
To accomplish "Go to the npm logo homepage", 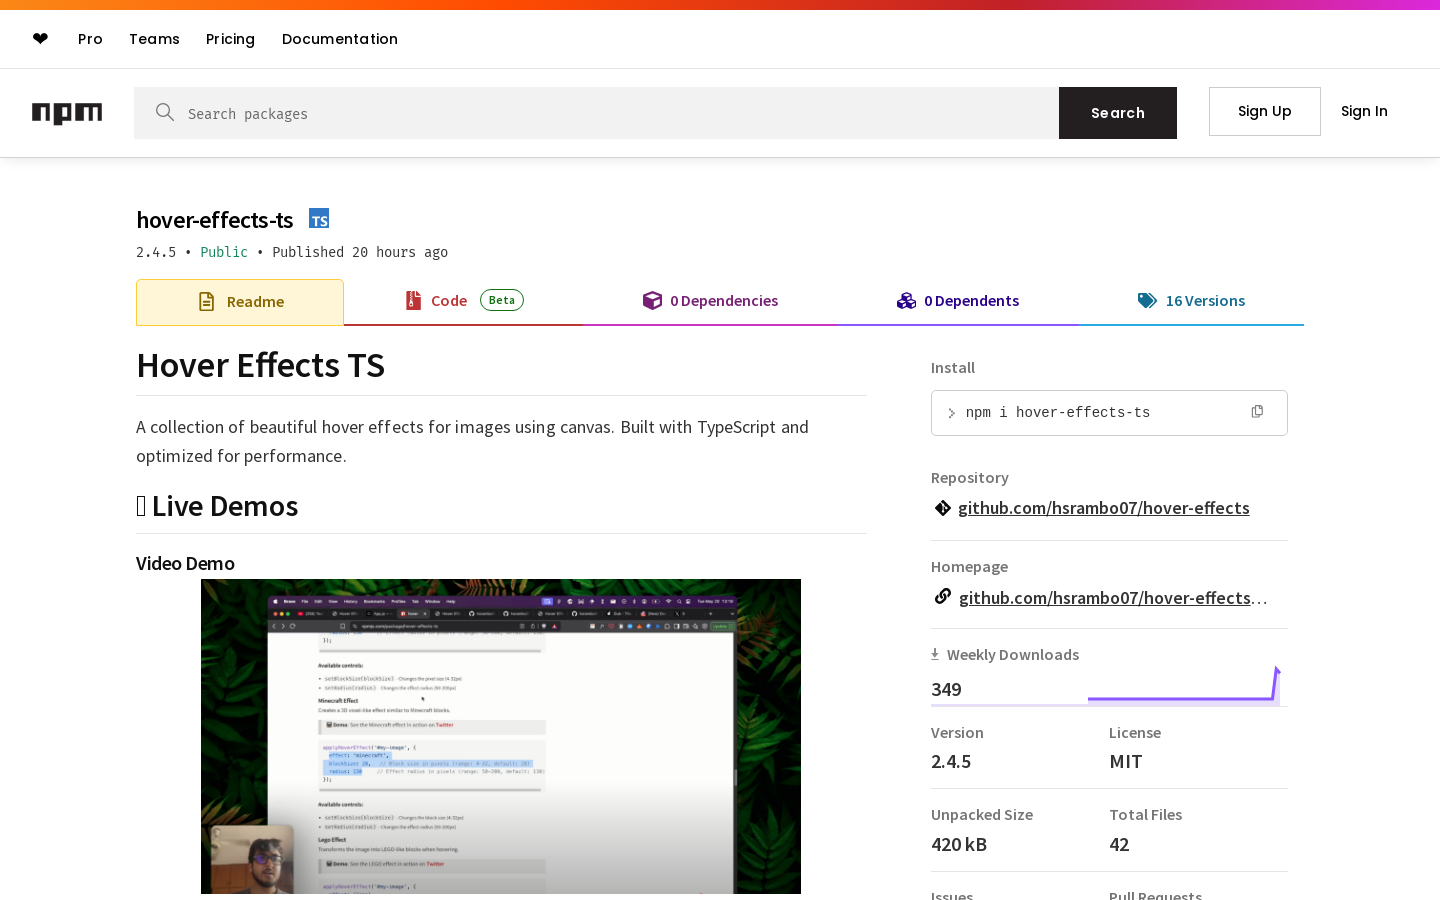I will pyautogui.click(x=67, y=113).
